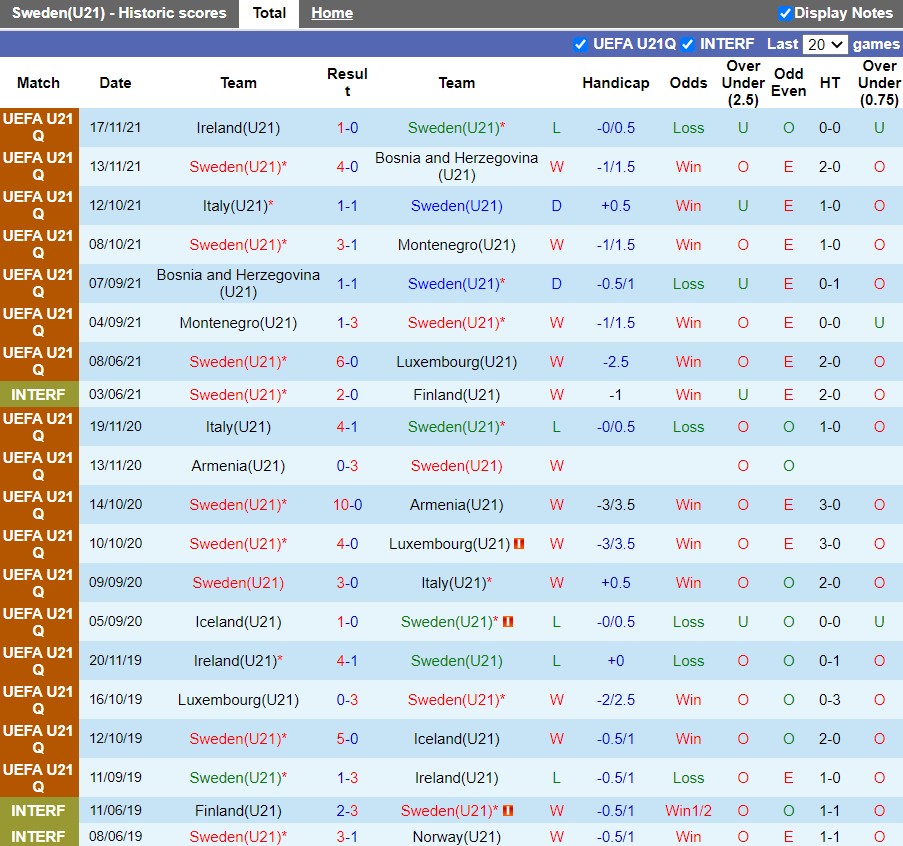Screen dimensions: 903x846
Task: Toggle the Display Notes checkbox
Action: click(x=785, y=13)
